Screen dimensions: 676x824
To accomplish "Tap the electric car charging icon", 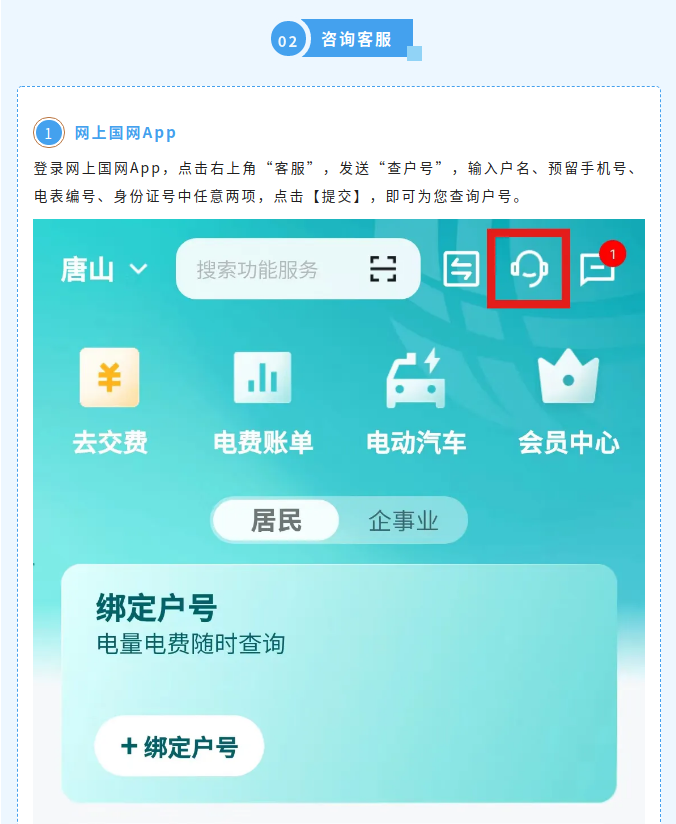I will [415, 378].
